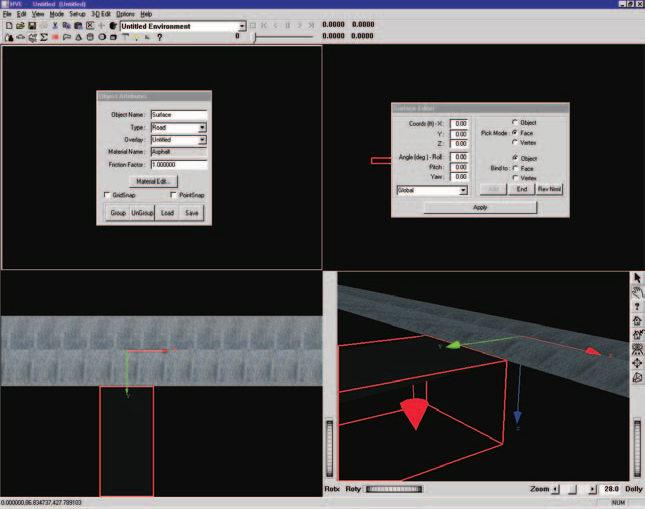Image resolution: width=645 pixels, height=509 pixels.
Task: Click the triangle cone toolbar icon
Action: point(78,37)
